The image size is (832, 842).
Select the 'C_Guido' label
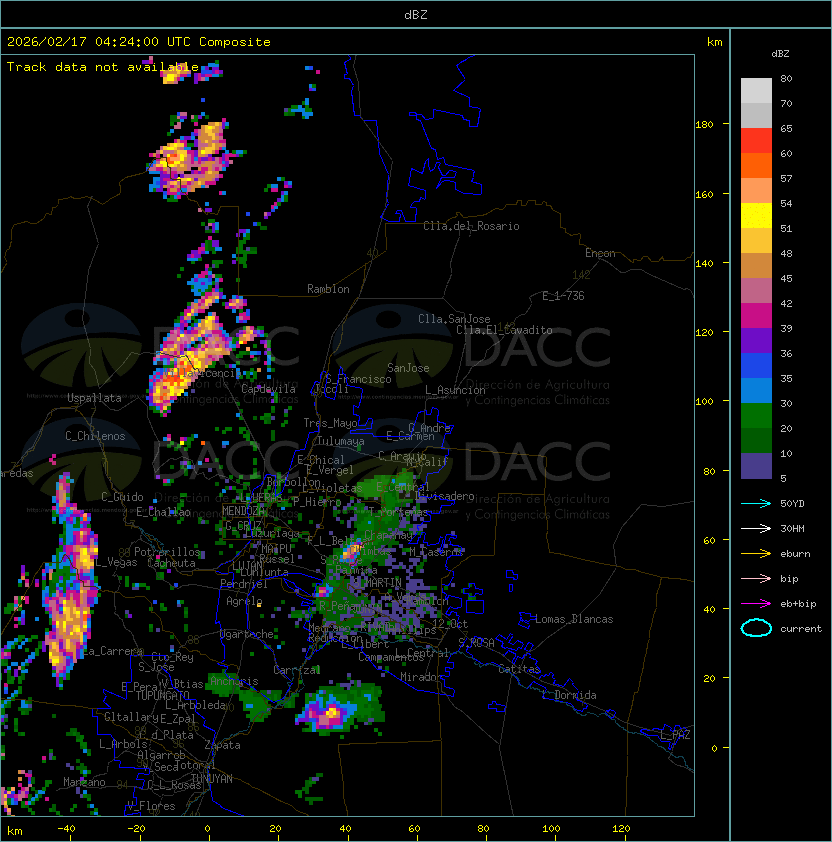click(x=122, y=497)
